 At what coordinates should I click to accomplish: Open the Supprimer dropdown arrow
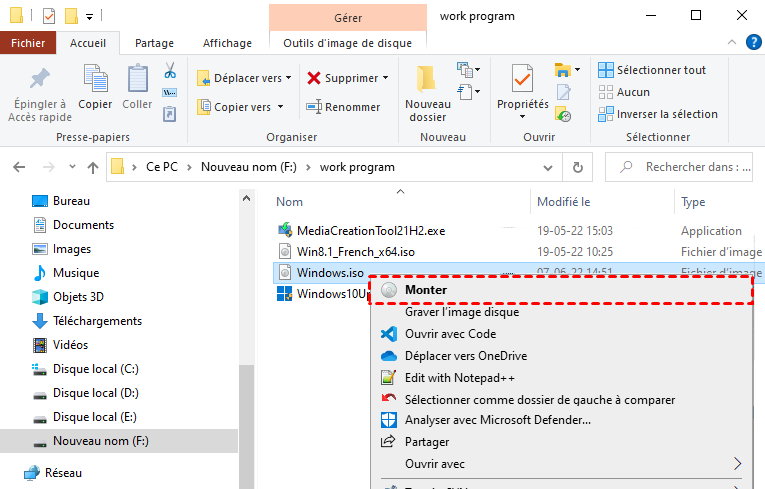click(385, 78)
